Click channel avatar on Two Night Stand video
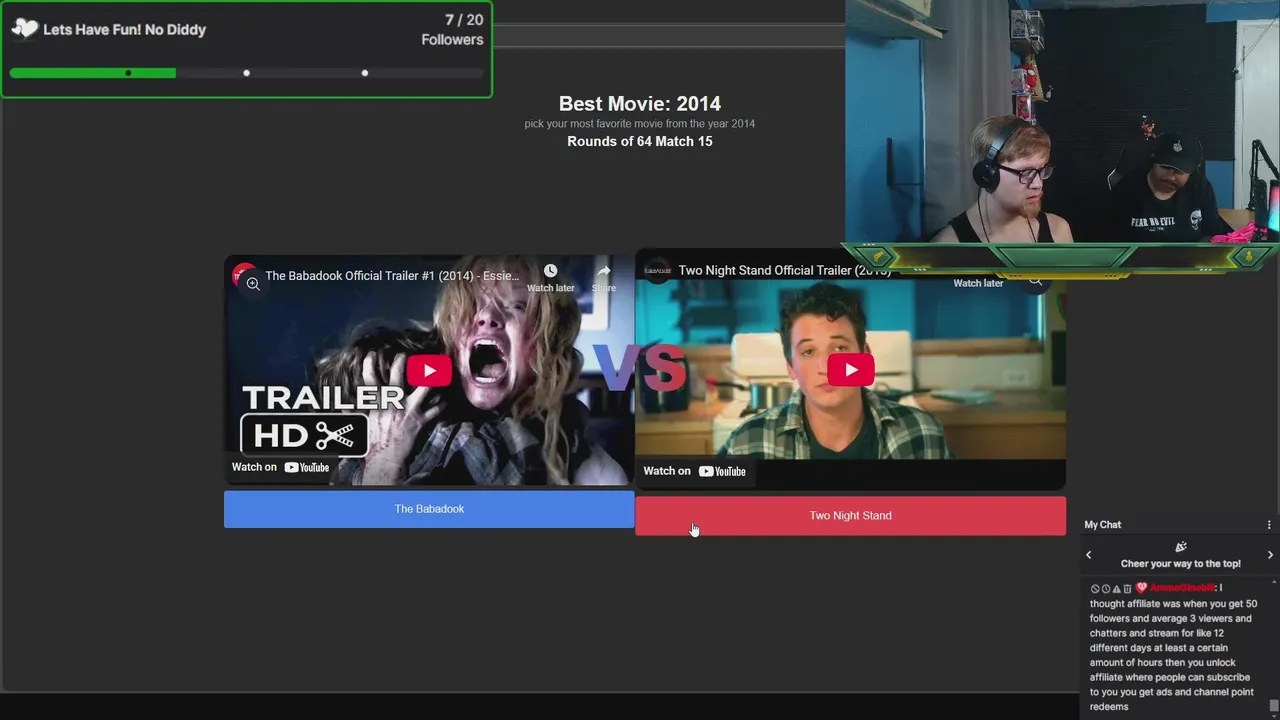This screenshot has width=1280, height=720. [657, 270]
